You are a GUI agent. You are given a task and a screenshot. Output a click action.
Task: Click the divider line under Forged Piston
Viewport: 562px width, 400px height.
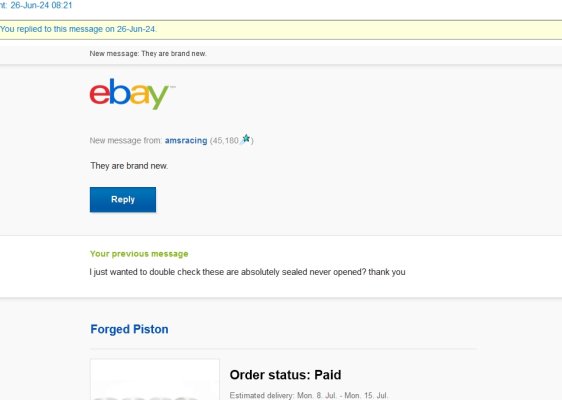[283, 348]
